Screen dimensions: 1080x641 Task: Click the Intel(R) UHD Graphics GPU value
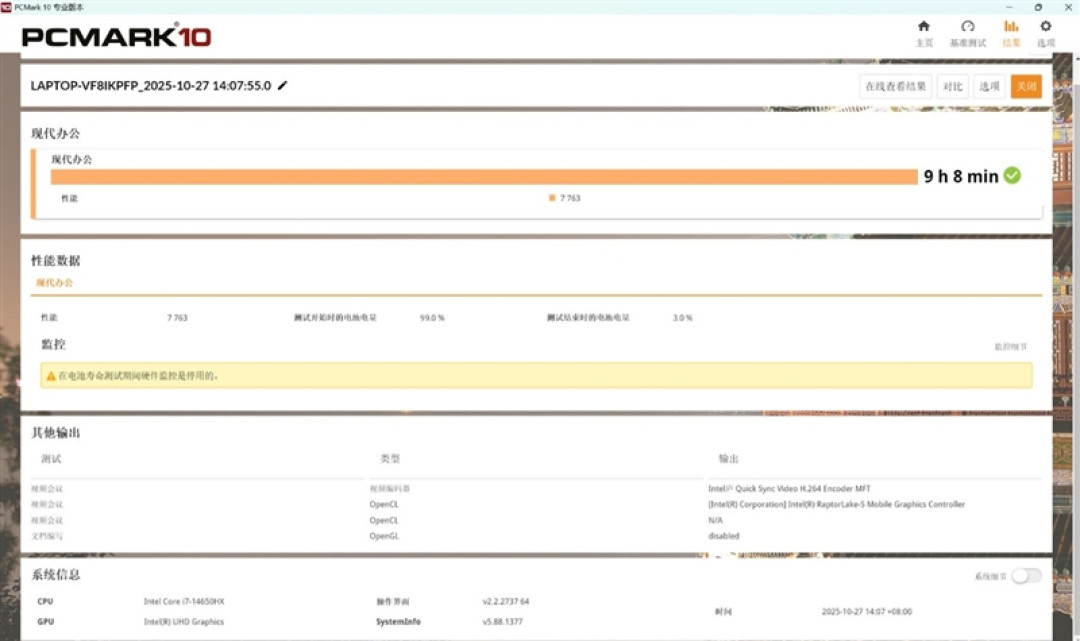click(184, 621)
